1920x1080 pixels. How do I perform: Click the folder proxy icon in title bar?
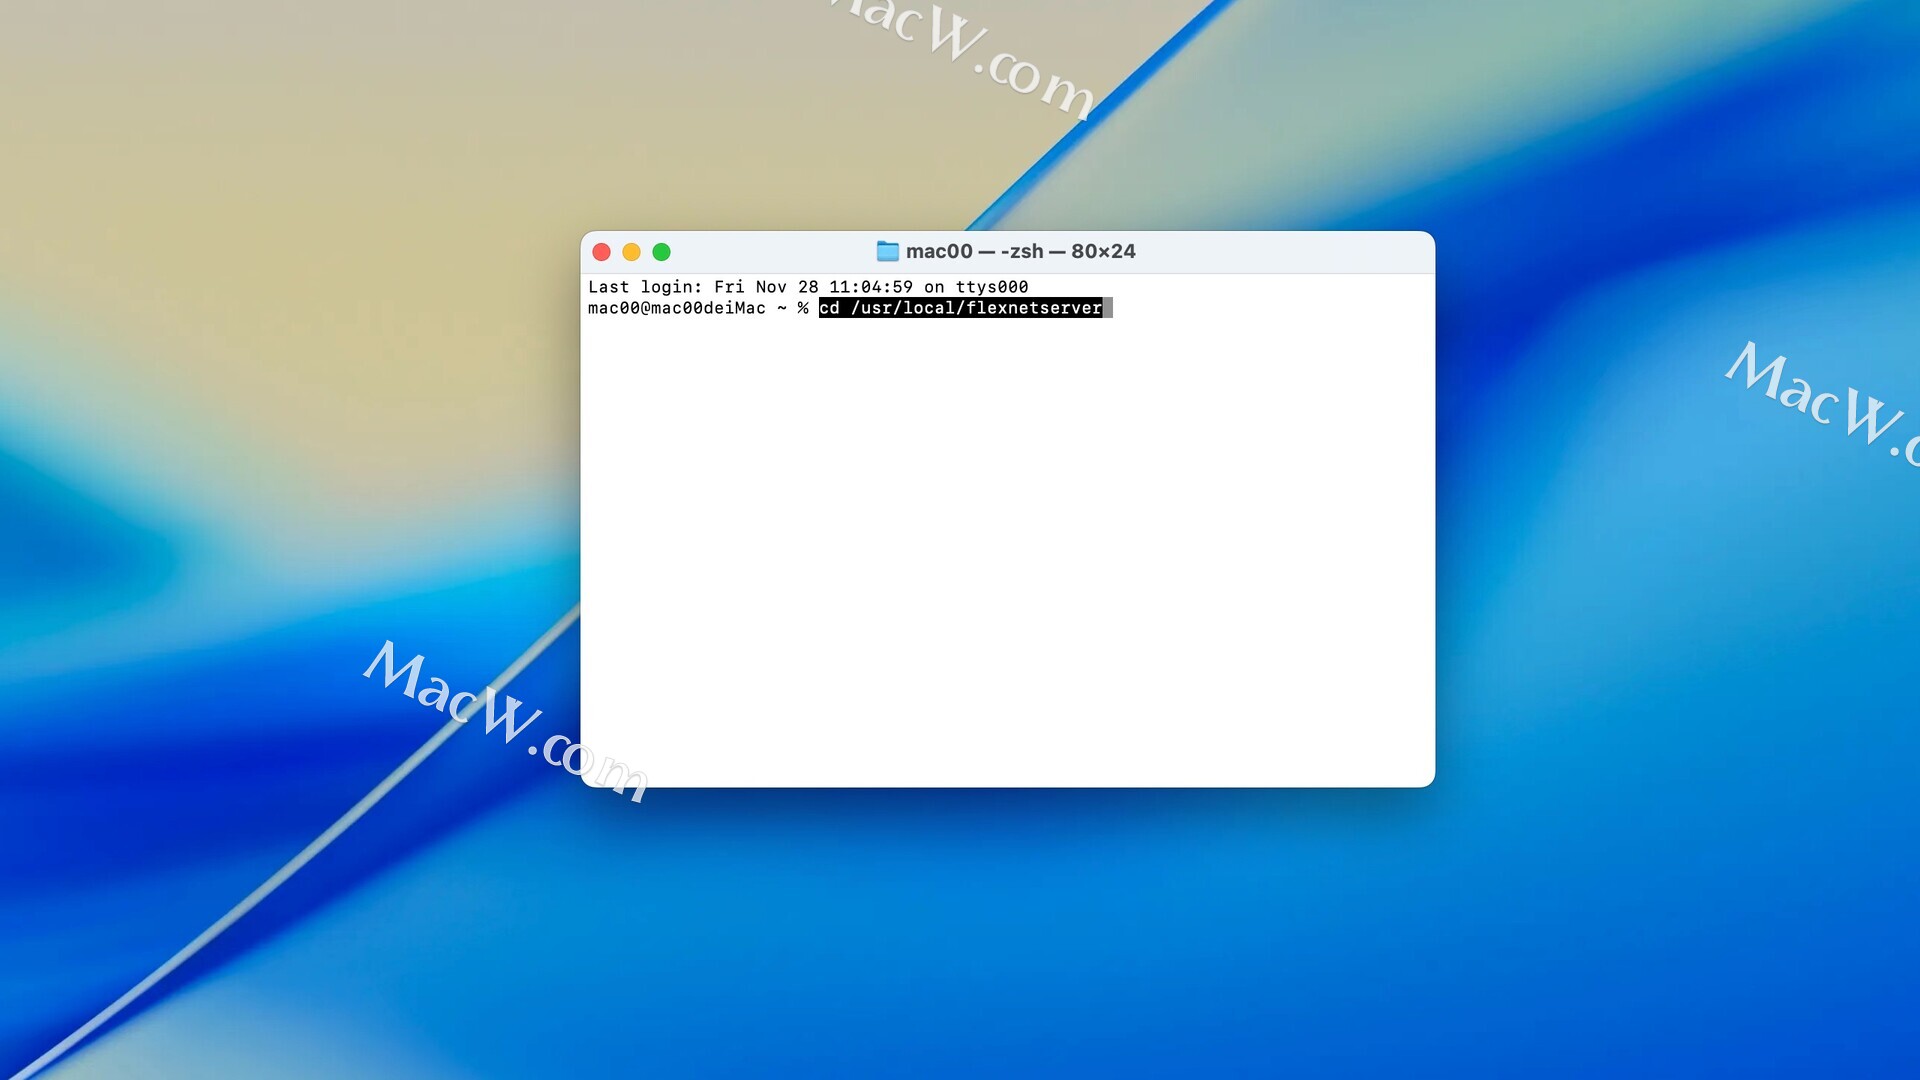click(887, 251)
